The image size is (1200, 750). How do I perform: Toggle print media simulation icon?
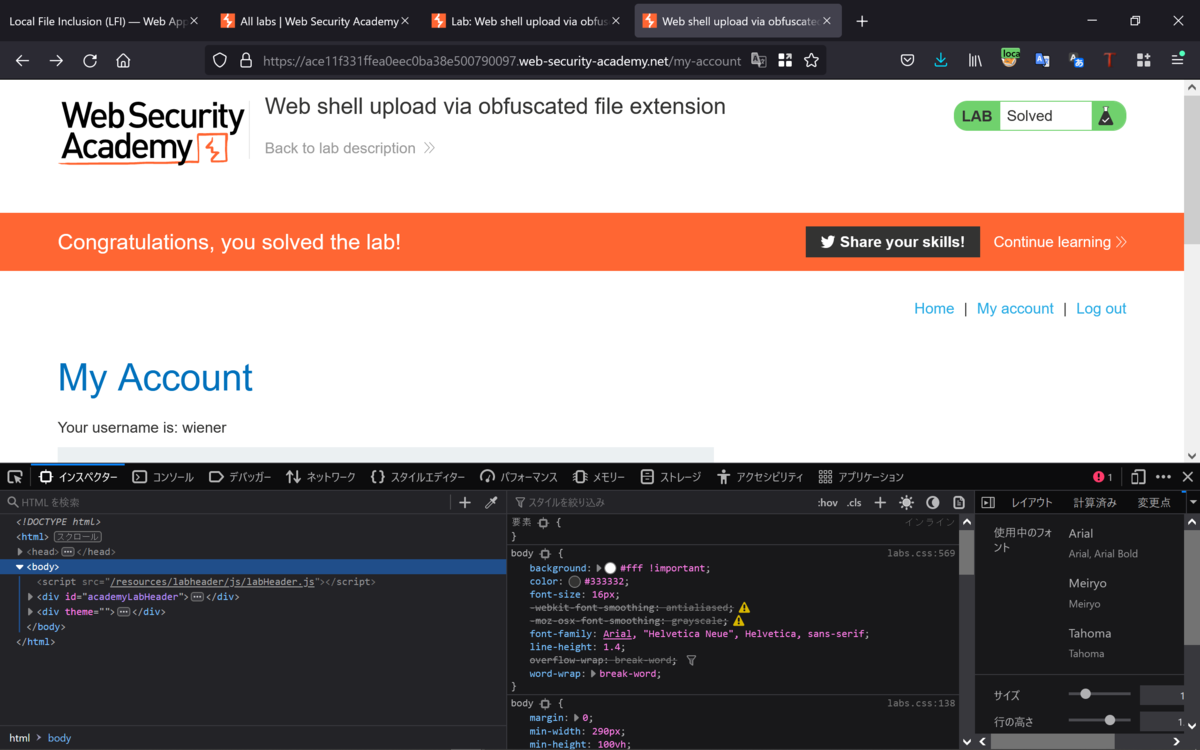pos(959,503)
